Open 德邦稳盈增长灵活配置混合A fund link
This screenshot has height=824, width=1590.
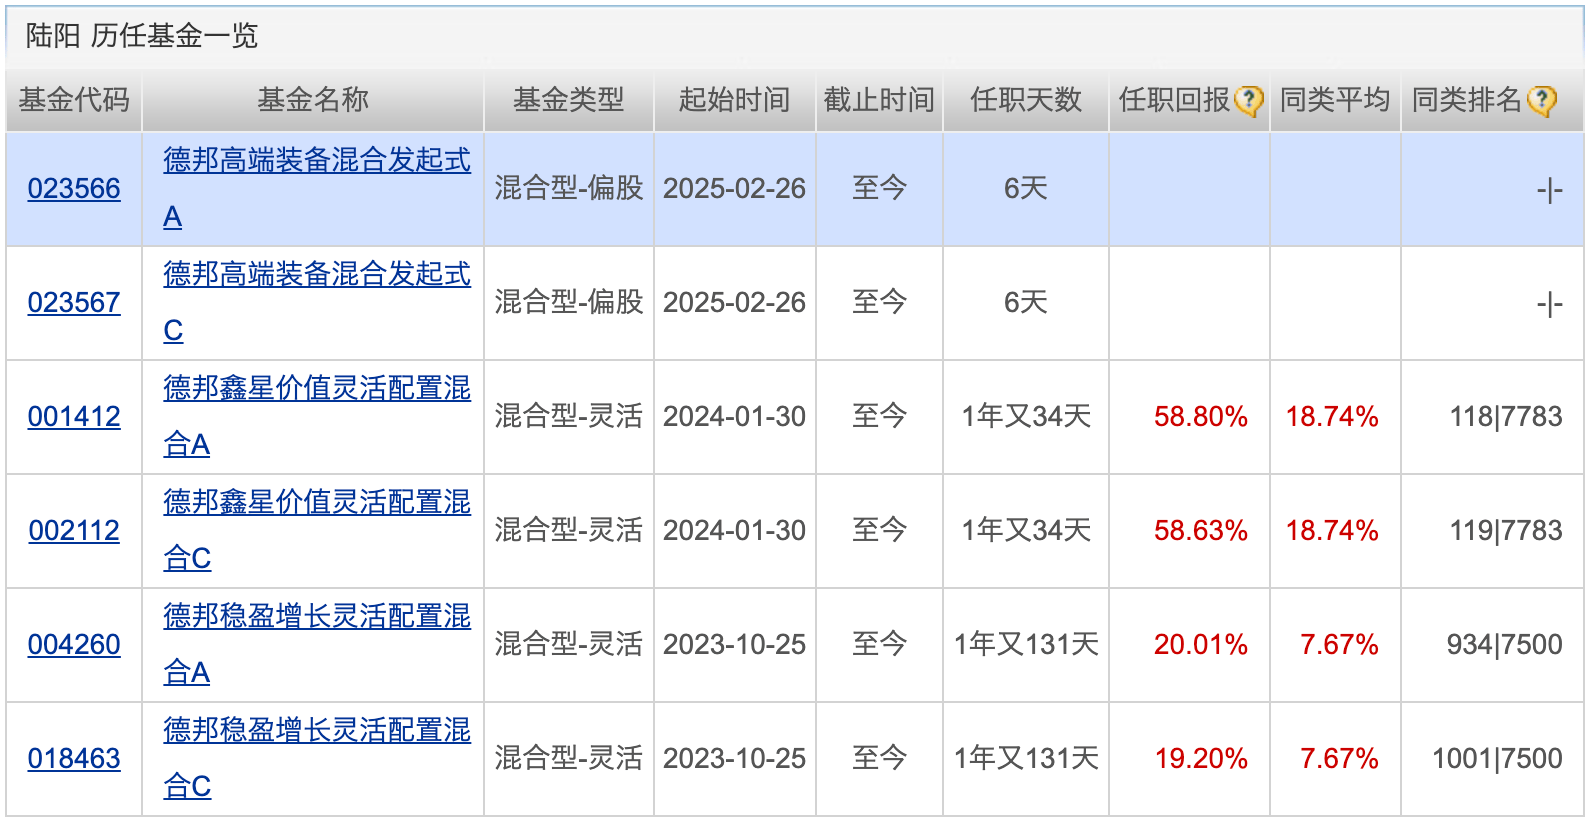(x=317, y=644)
